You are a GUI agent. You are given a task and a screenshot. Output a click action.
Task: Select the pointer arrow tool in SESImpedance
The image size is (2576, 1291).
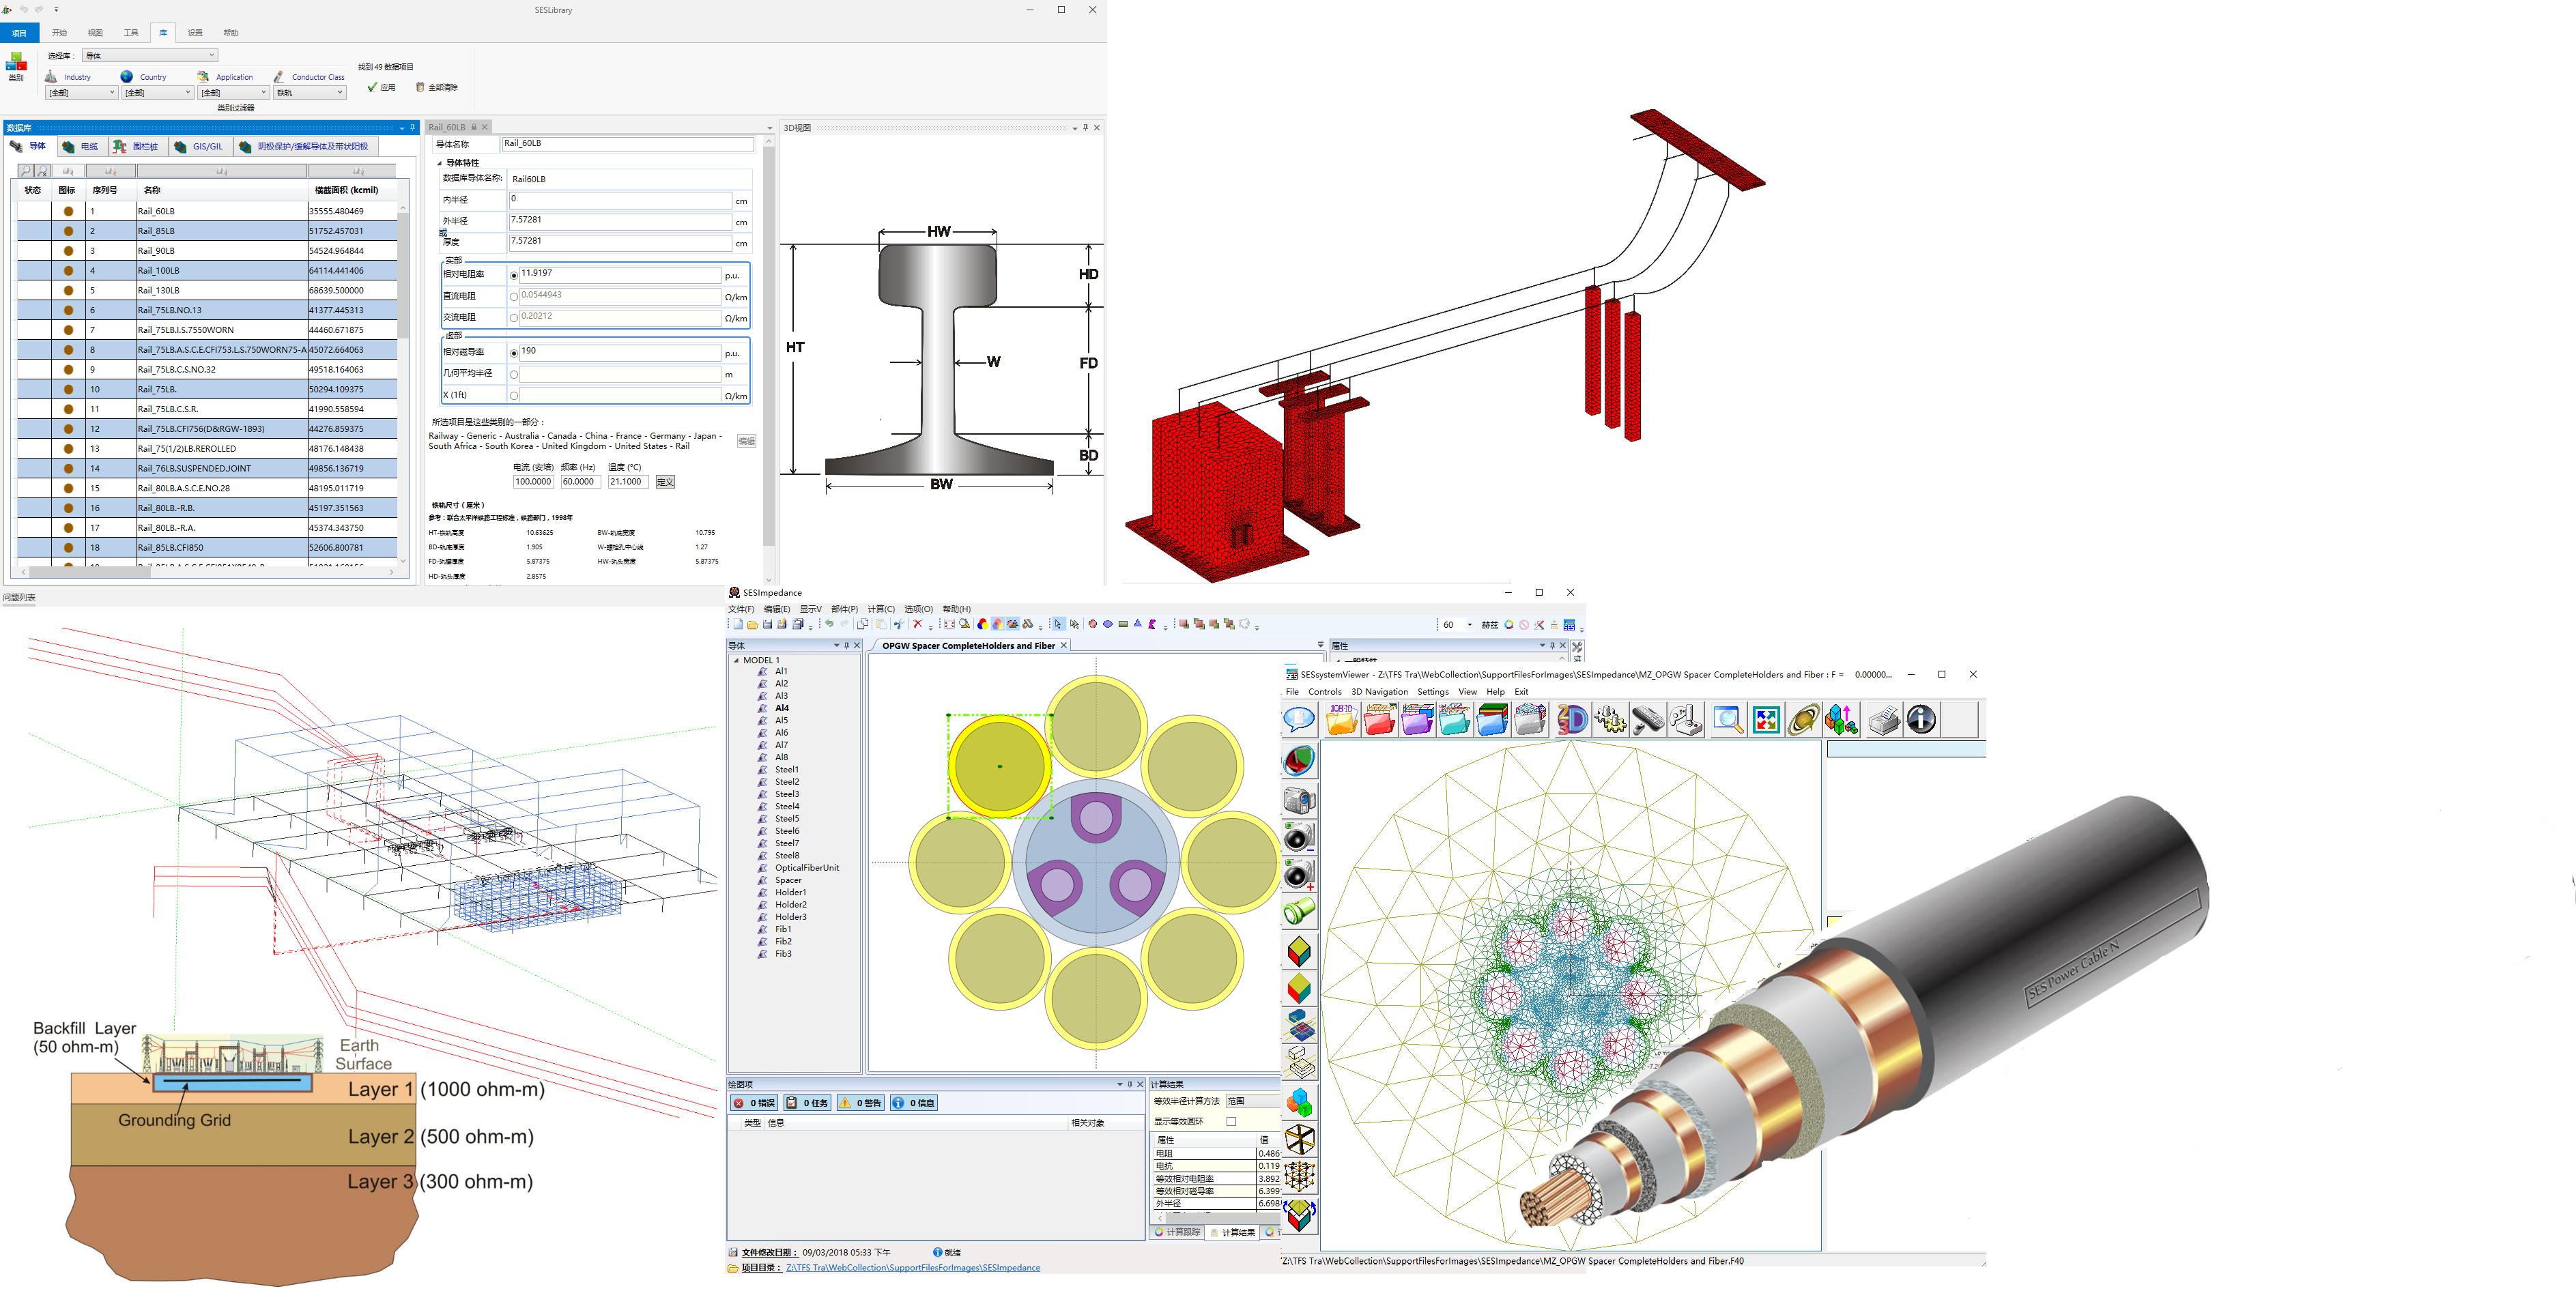1058,625
